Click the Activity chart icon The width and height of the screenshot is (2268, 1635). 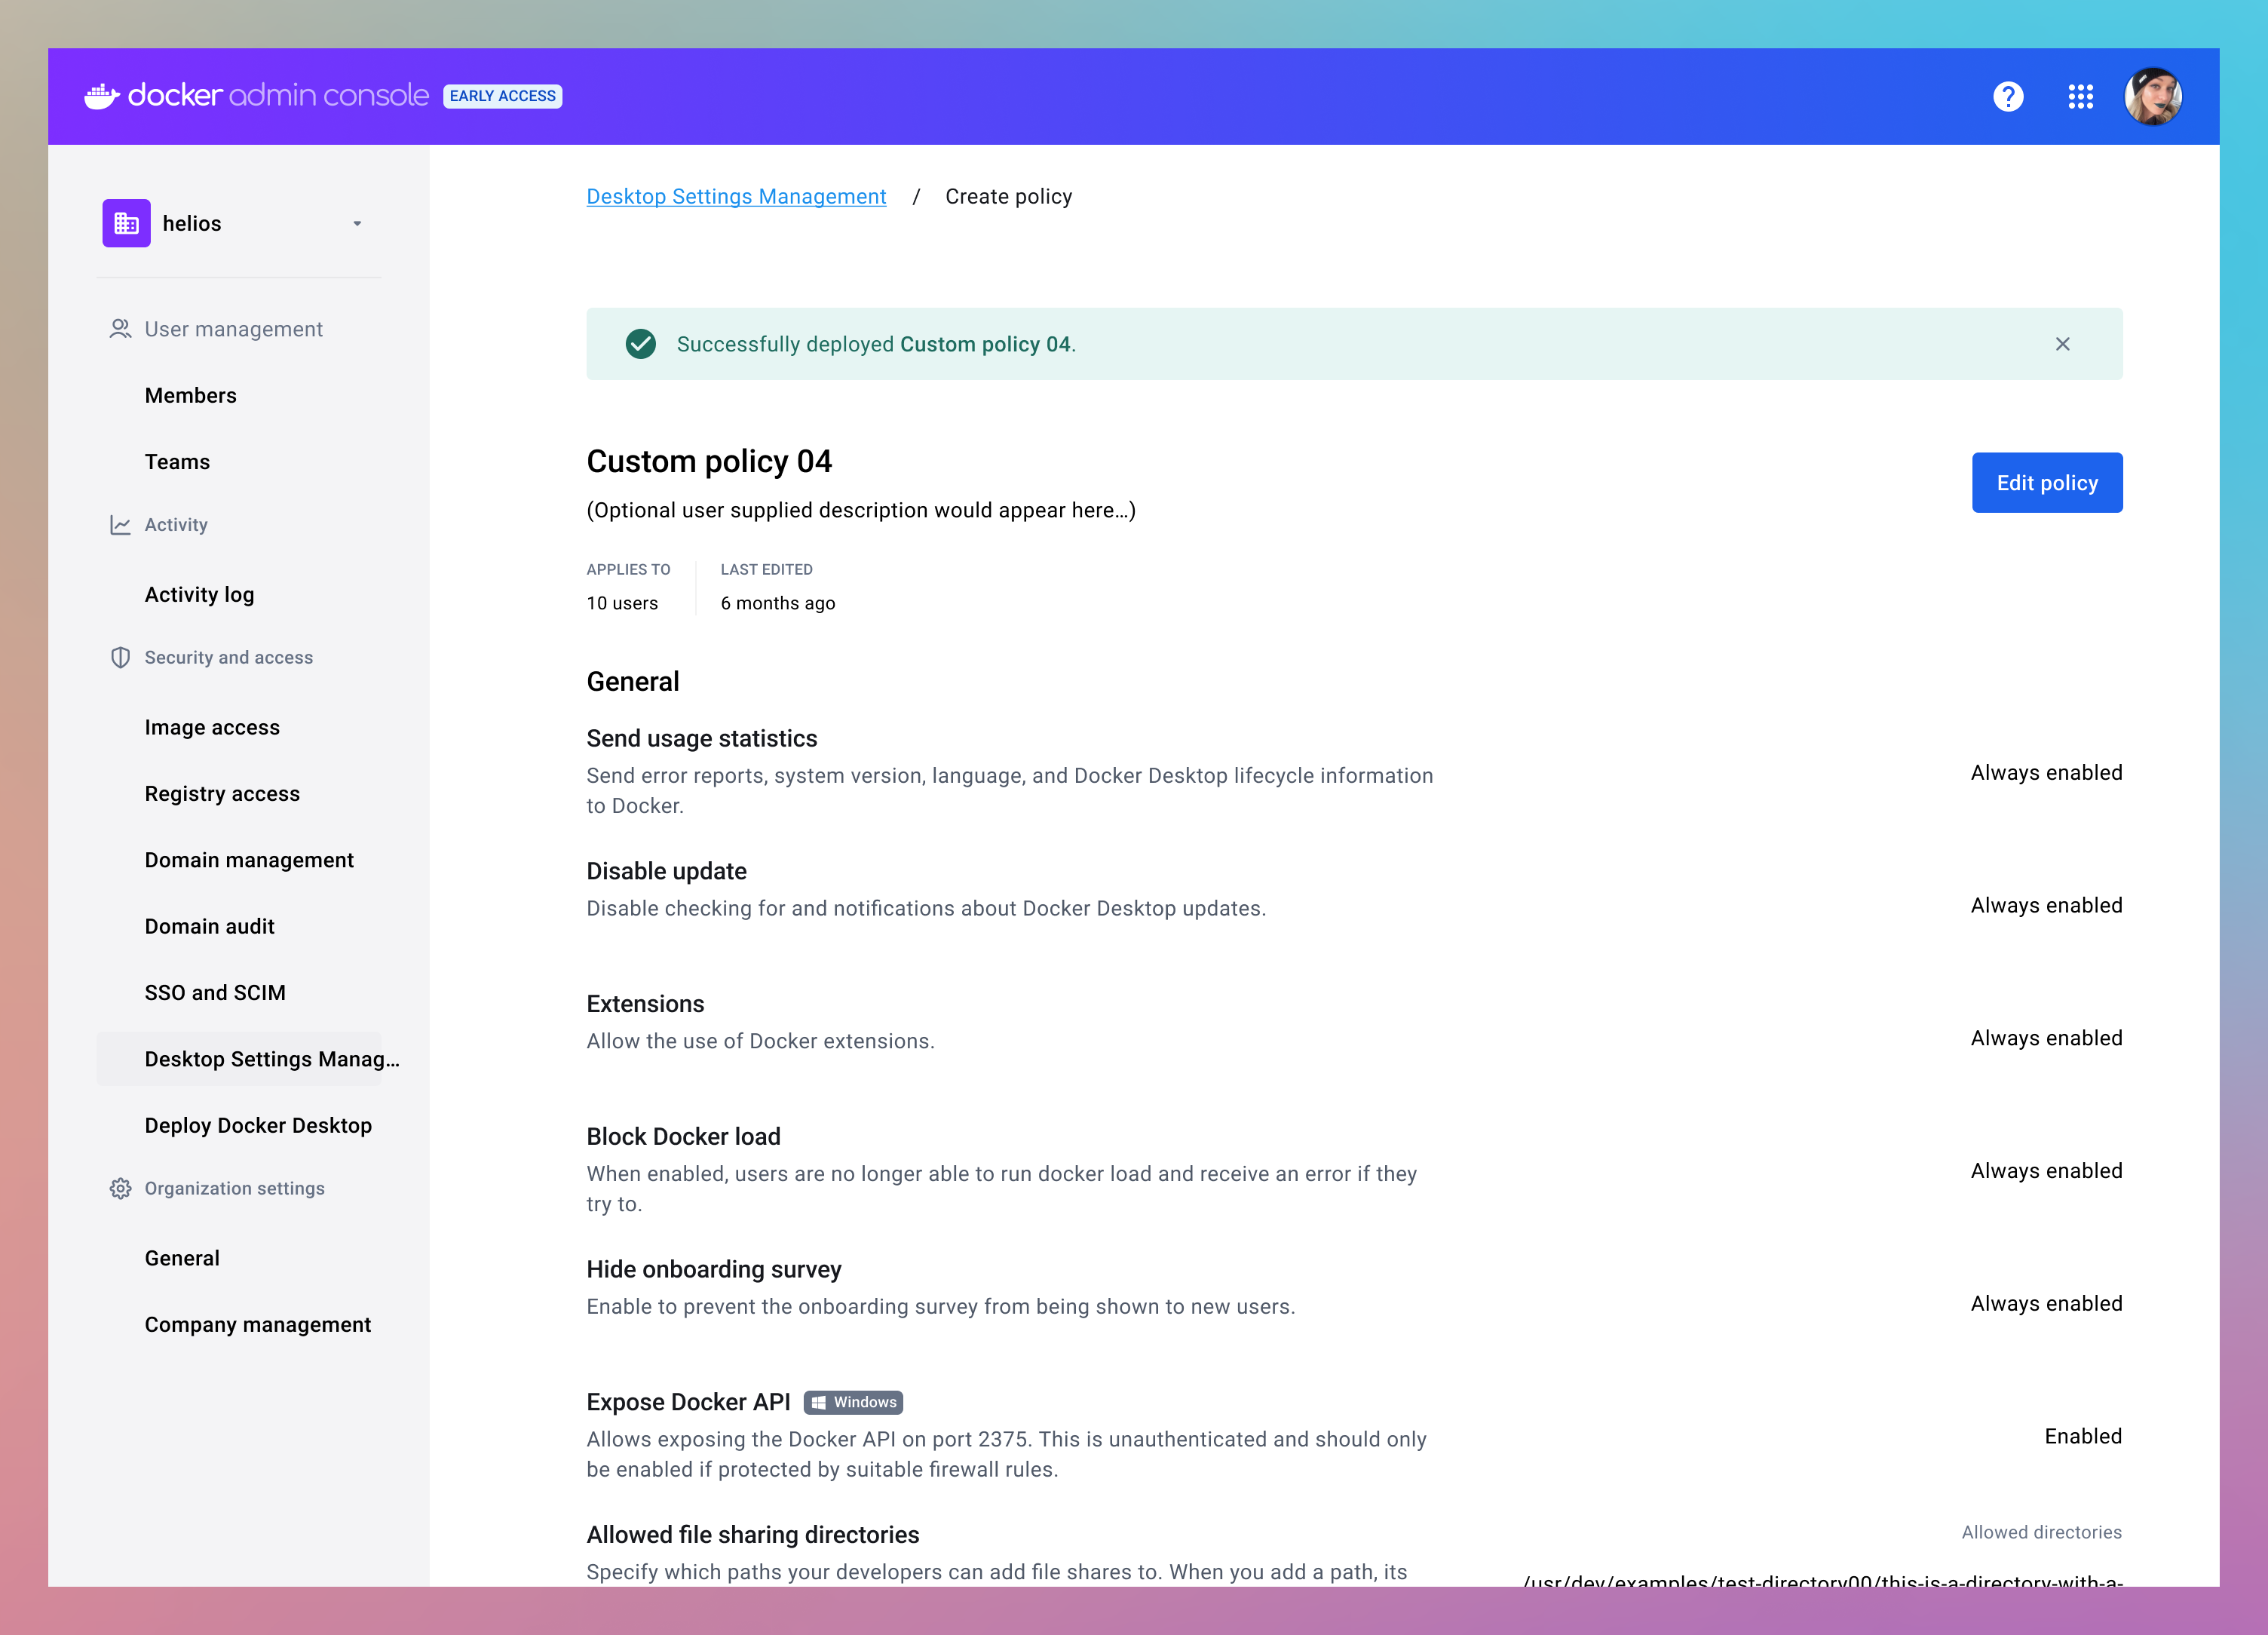click(120, 525)
